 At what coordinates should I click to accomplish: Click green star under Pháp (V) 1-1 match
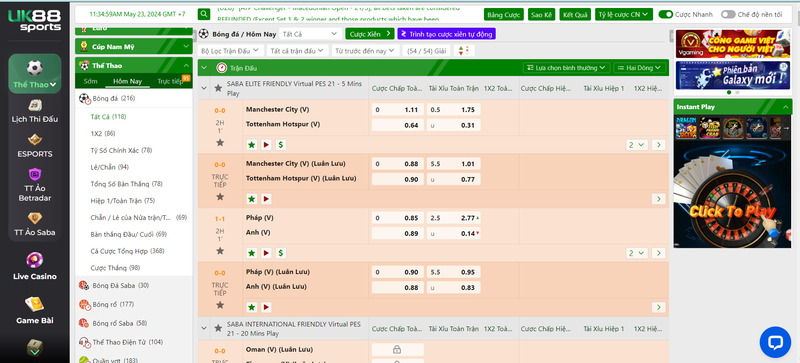click(x=252, y=253)
